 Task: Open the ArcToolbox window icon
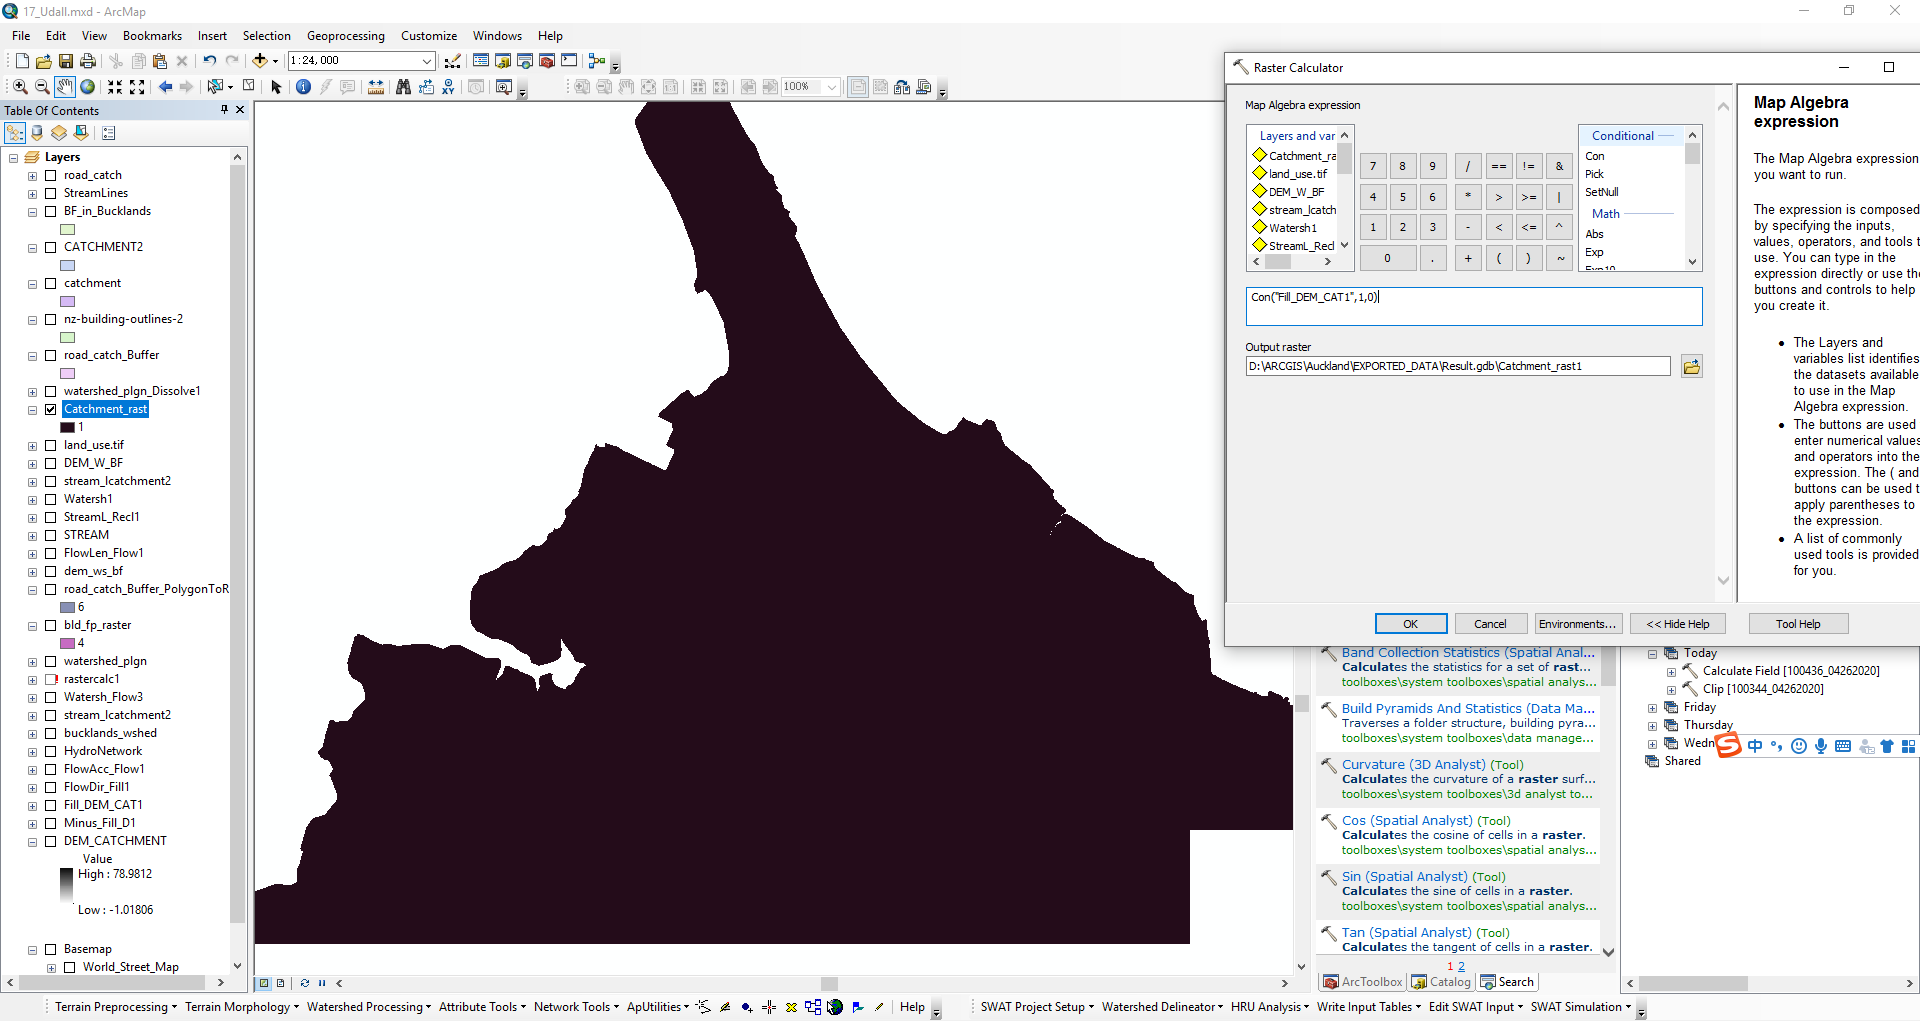click(547, 61)
